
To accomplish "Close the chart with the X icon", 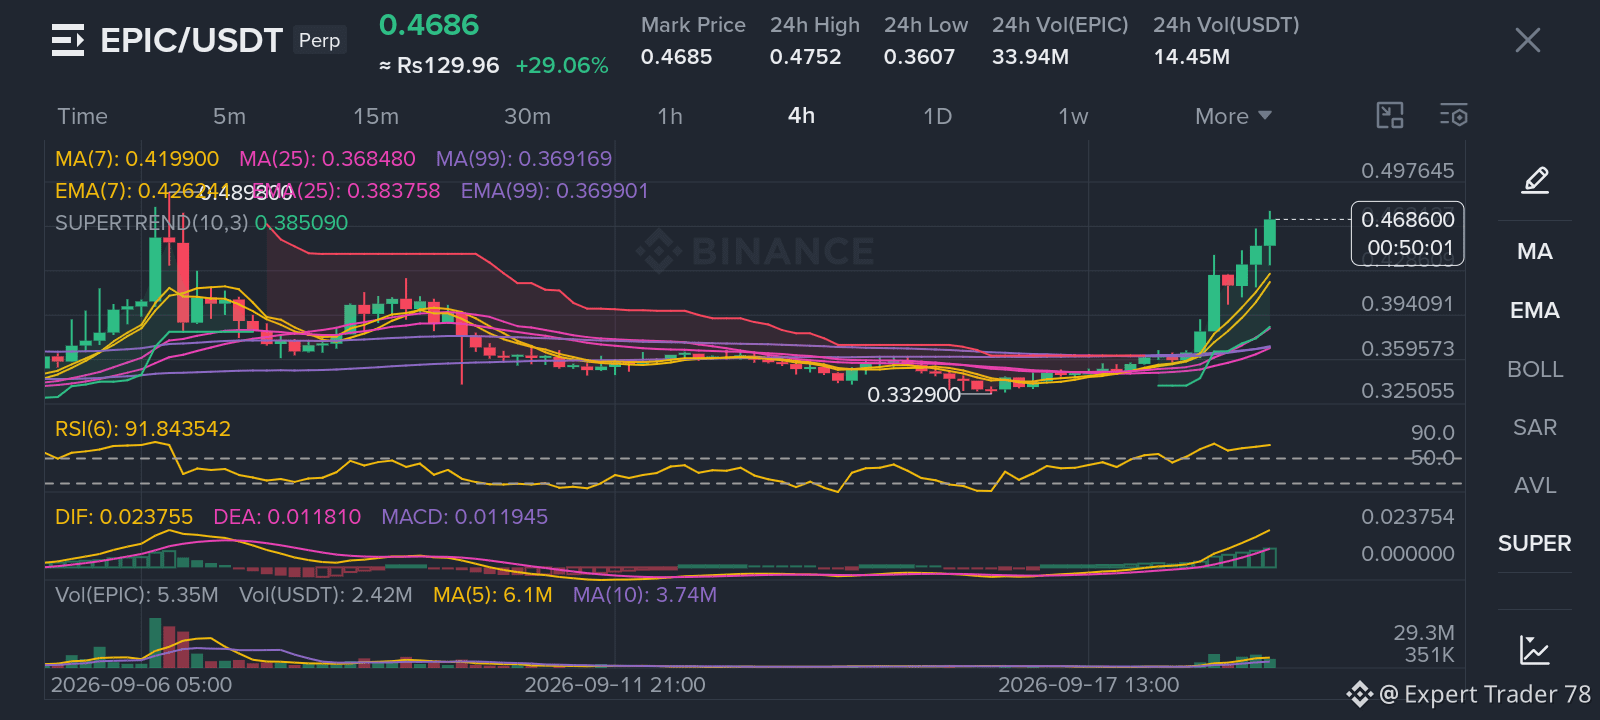I will pos(1528,40).
